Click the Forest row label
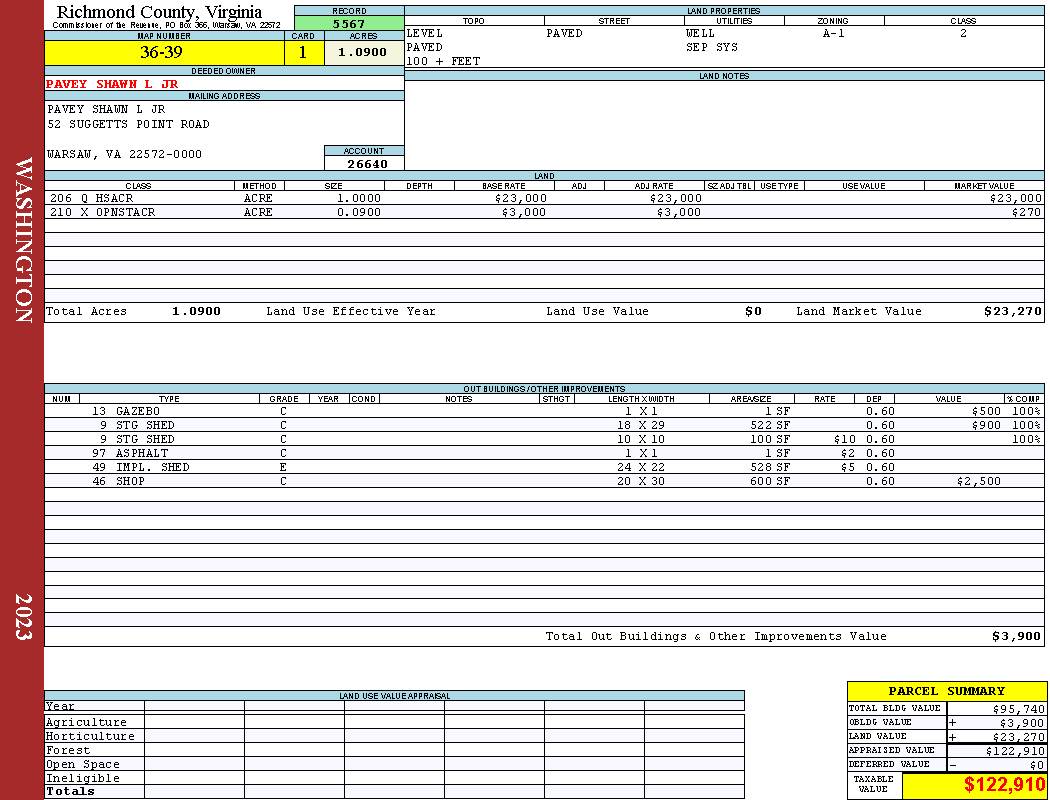Viewport: 1050px width, 800px height. point(68,750)
